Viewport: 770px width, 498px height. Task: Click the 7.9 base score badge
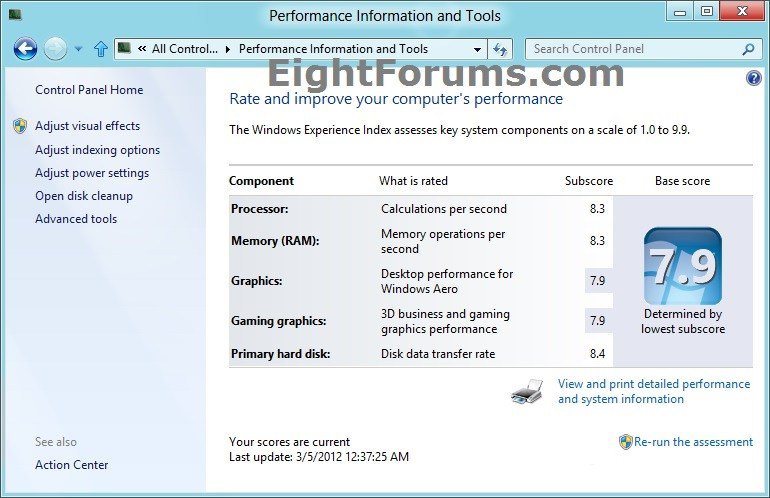point(683,266)
